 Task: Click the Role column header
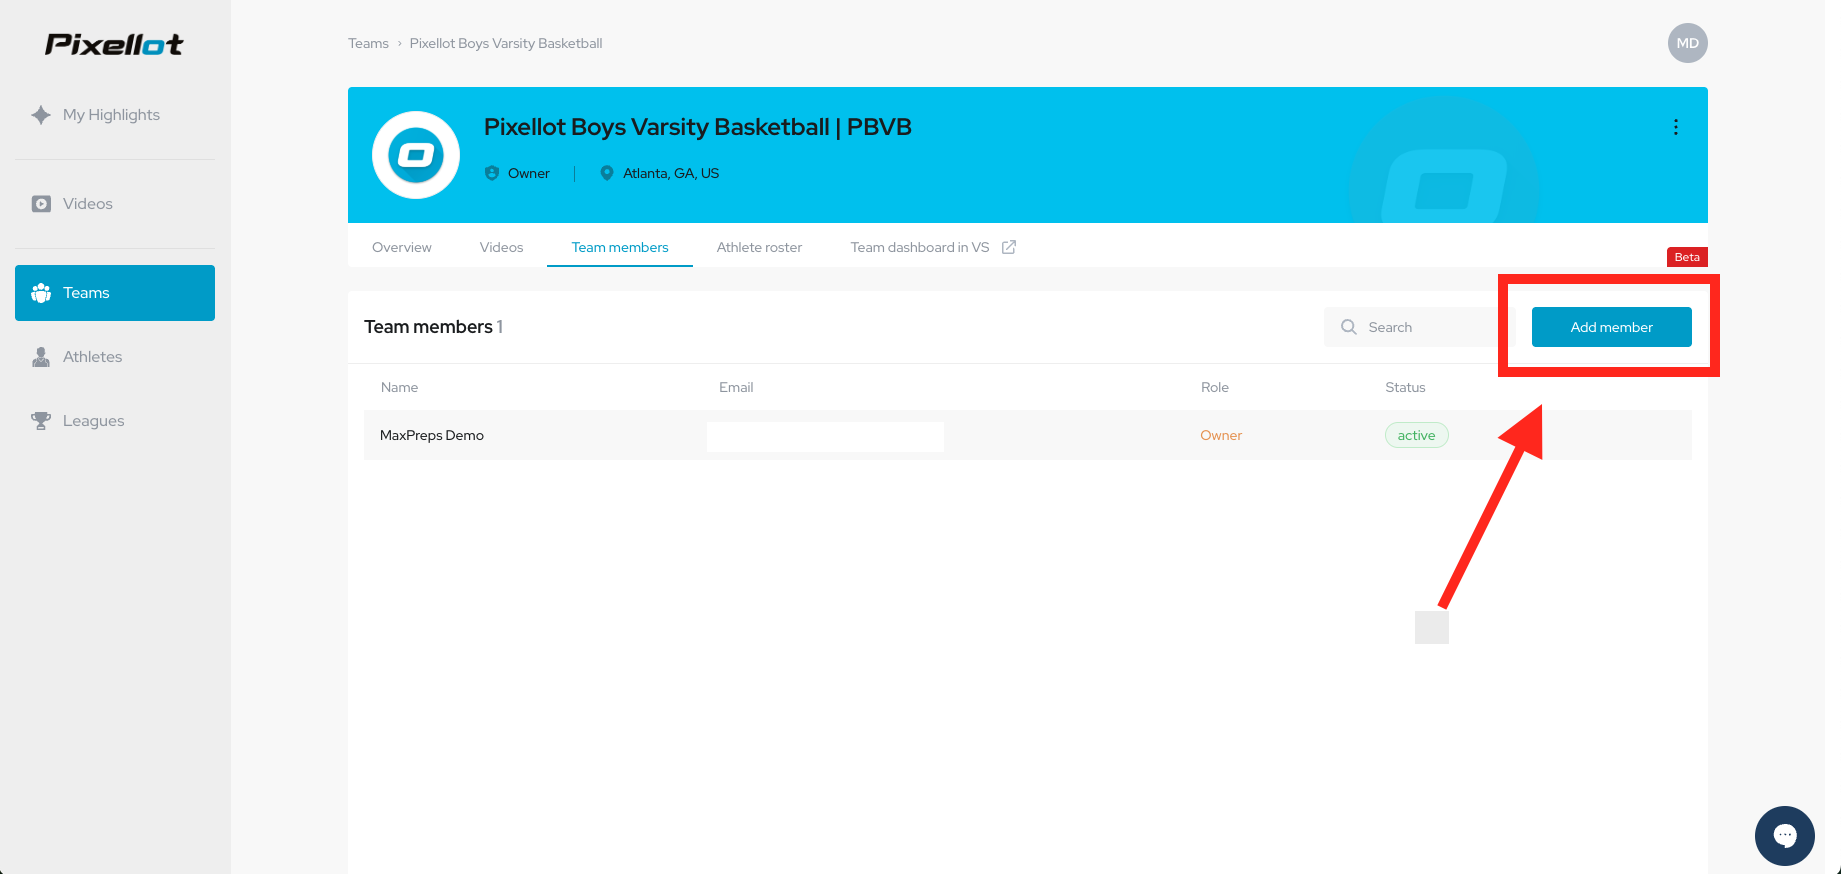click(1215, 387)
